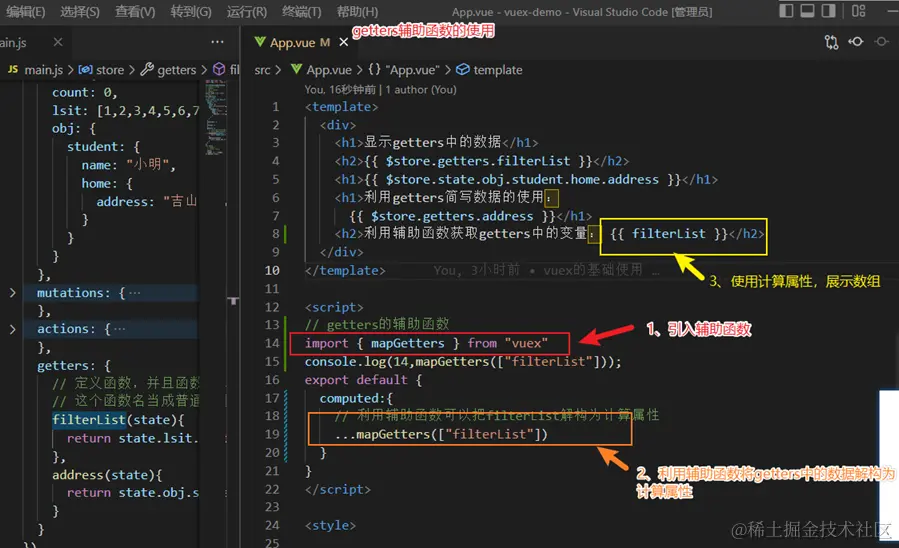Screen dimensions: 899x548
Task: Click <style> tag on line 24
Action: point(330,526)
